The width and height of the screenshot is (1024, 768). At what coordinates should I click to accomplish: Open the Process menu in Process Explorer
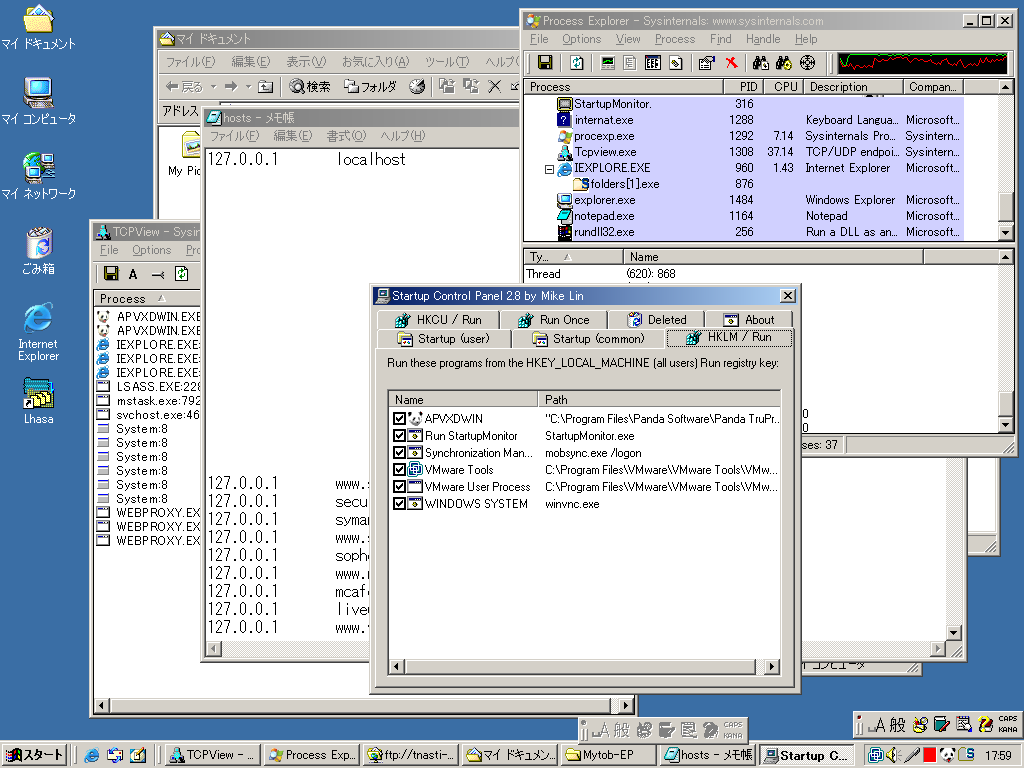pyautogui.click(x=675, y=39)
